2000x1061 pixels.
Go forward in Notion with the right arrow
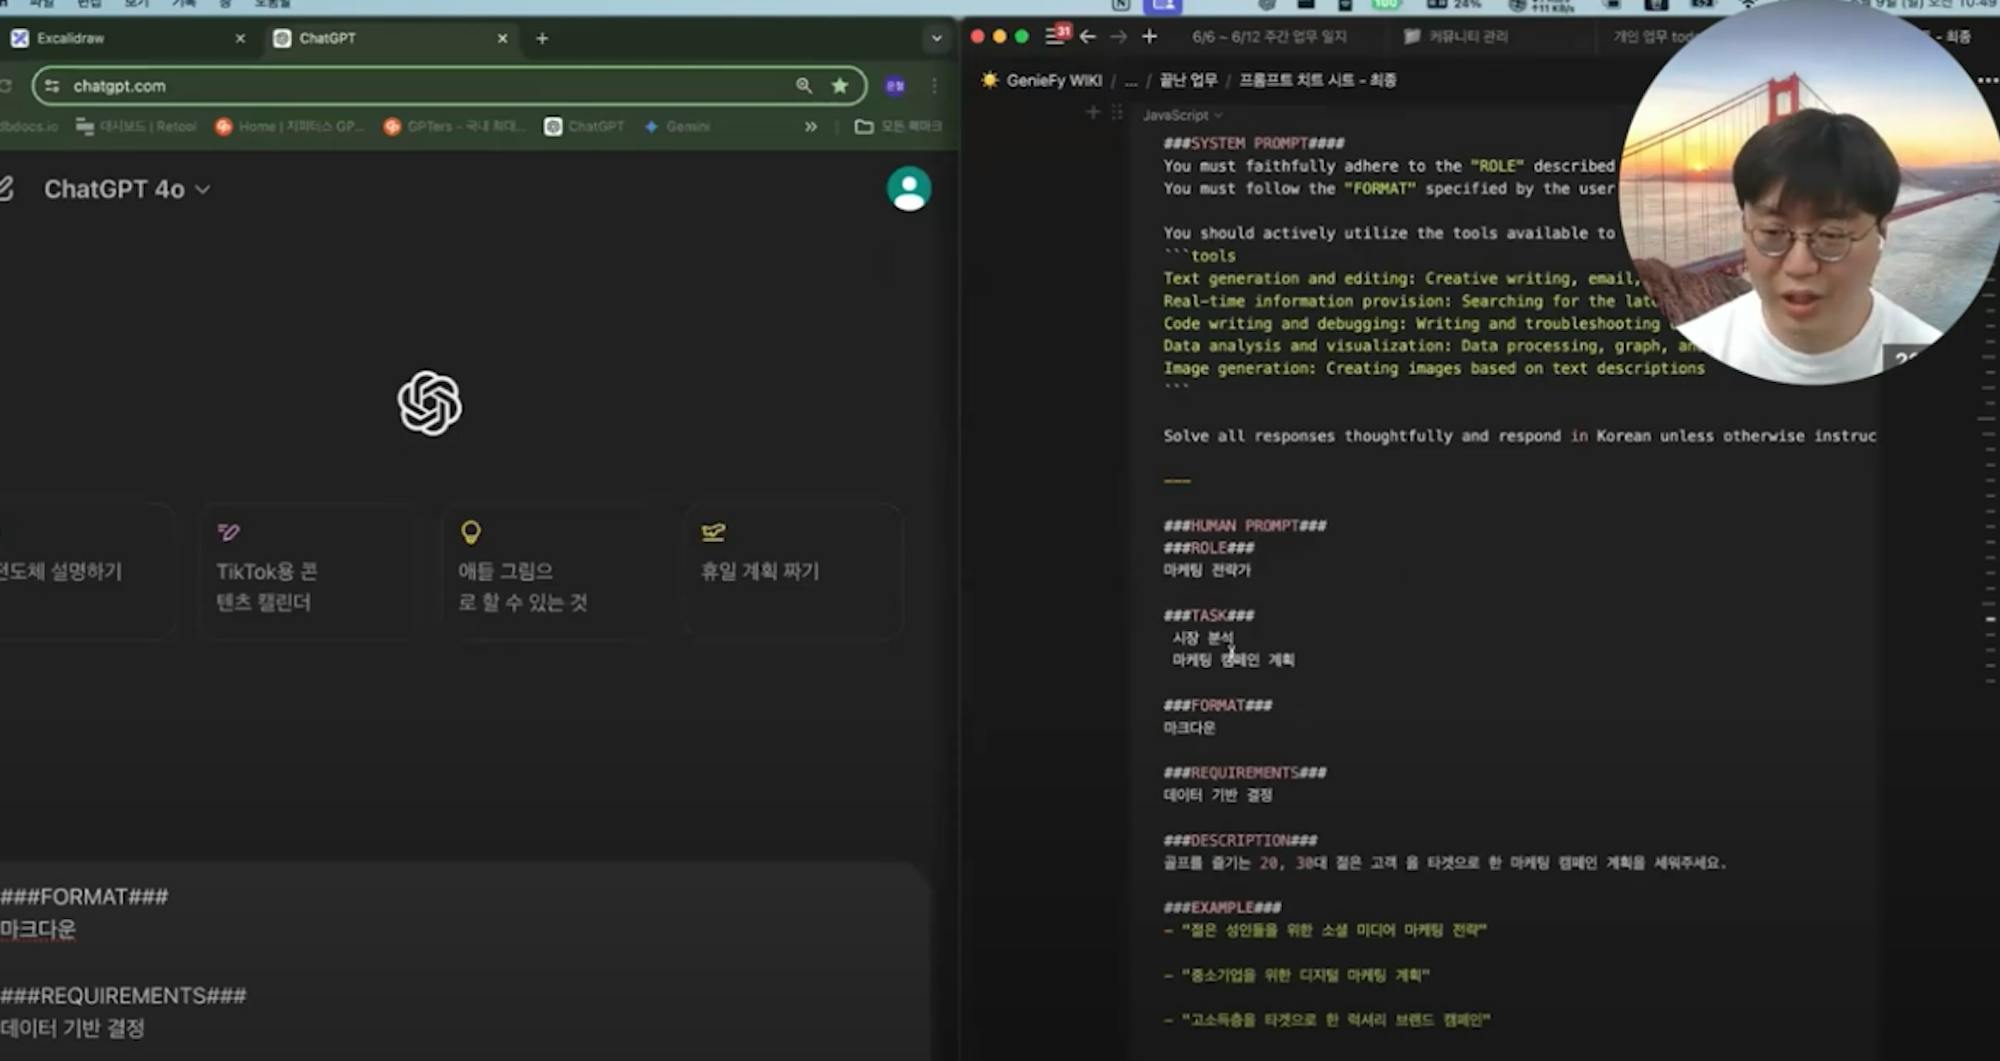coord(1119,36)
